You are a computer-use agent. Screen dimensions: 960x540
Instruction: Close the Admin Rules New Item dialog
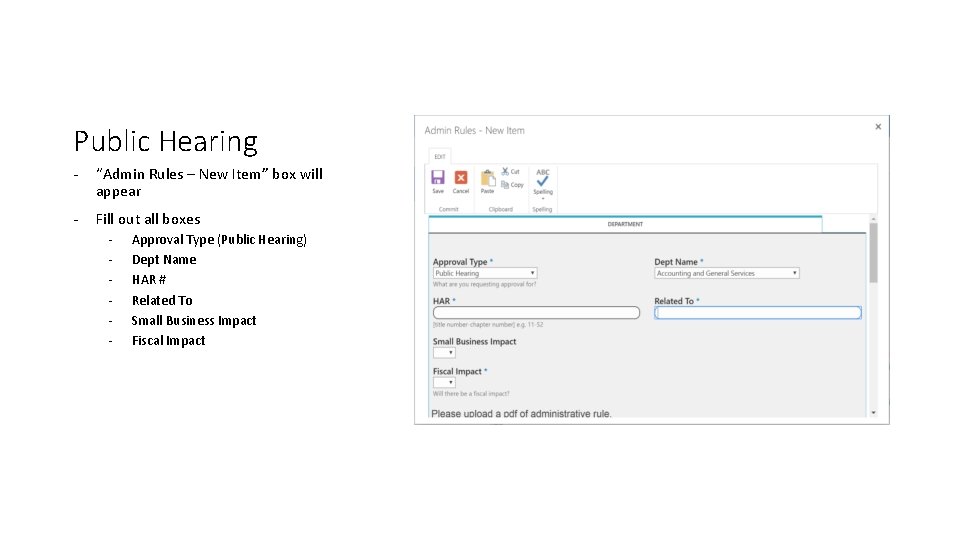pyautogui.click(x=878, y=127)
